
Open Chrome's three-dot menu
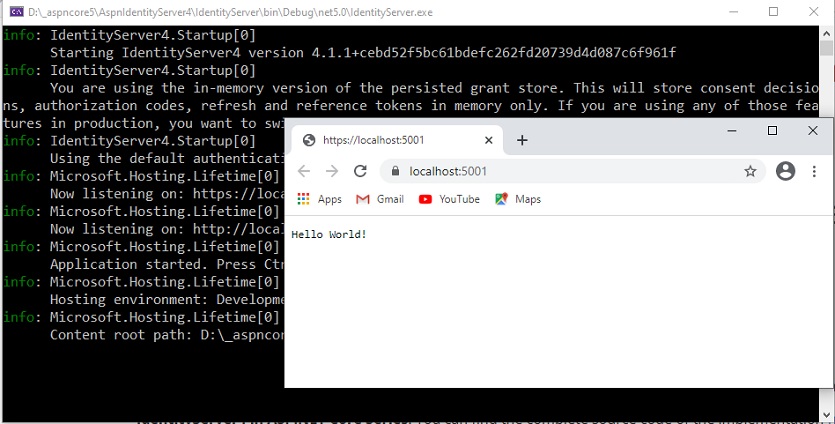point(814,171)
